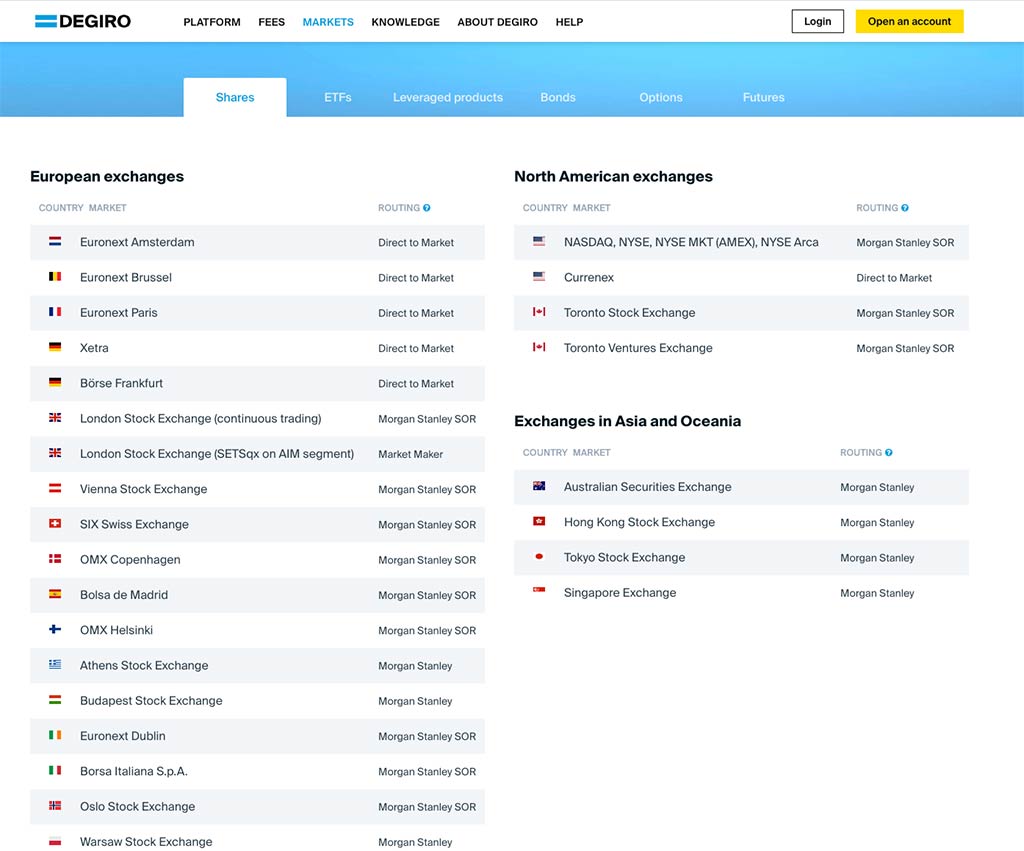Click the Italy flag beside Borsa Italiana
1024x851 pixels.
coord(55,771)
